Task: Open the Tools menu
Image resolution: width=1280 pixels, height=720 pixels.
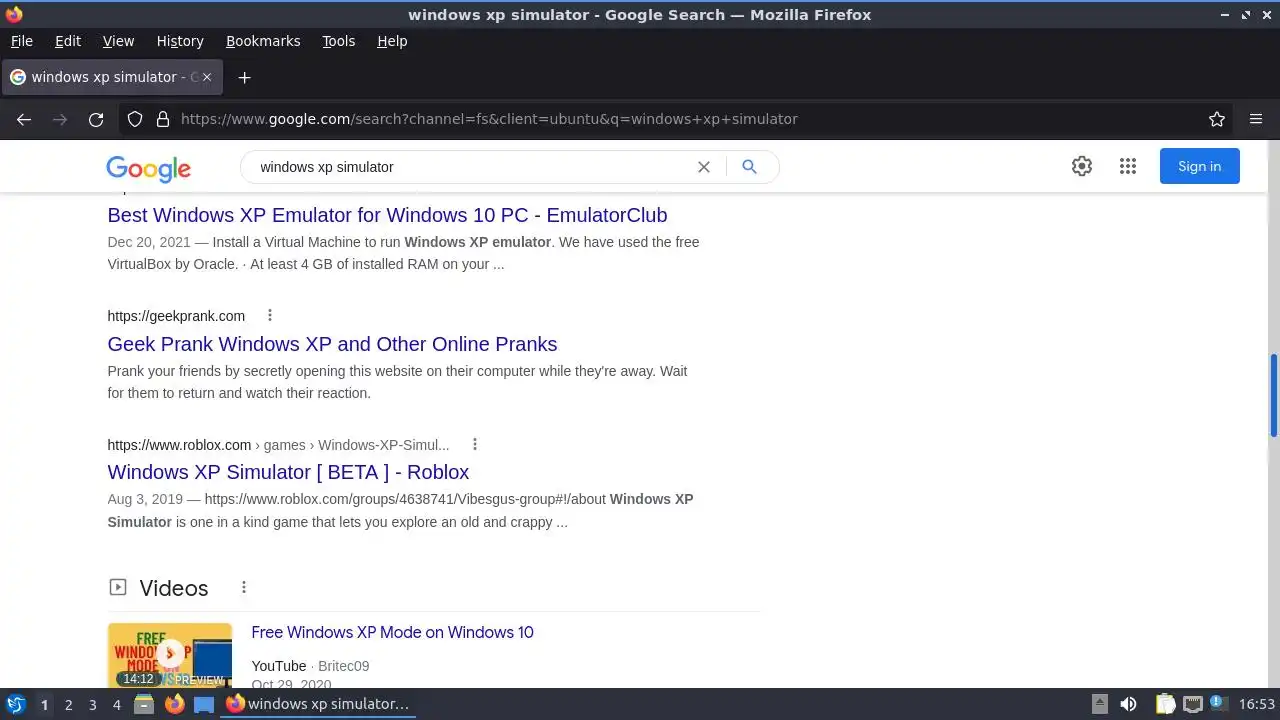Action: [x=338, y=41]
